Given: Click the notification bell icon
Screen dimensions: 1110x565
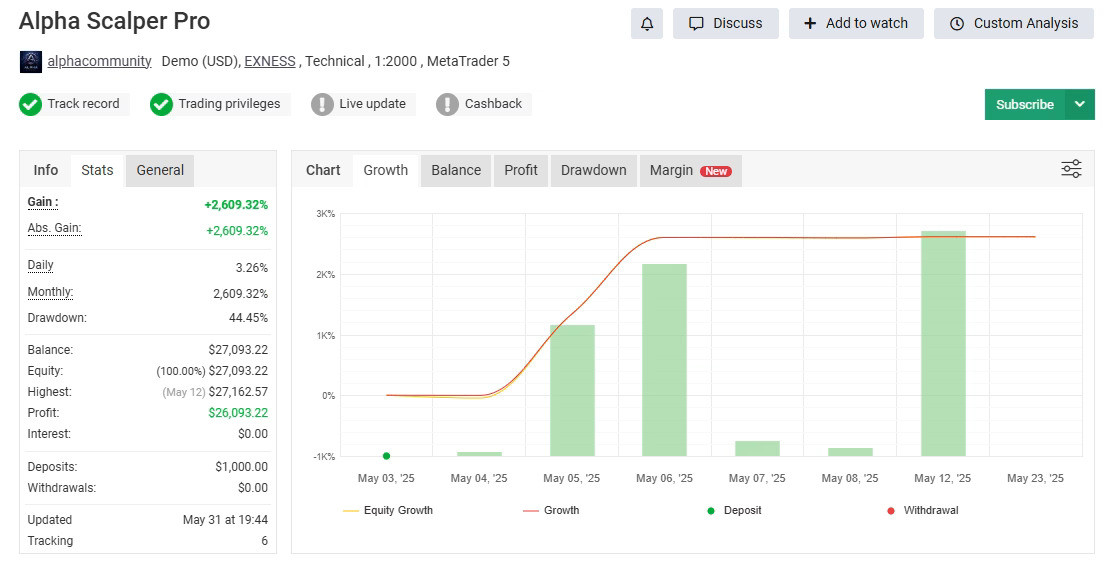Looking at the screenshot, I should tap(647, 24).
